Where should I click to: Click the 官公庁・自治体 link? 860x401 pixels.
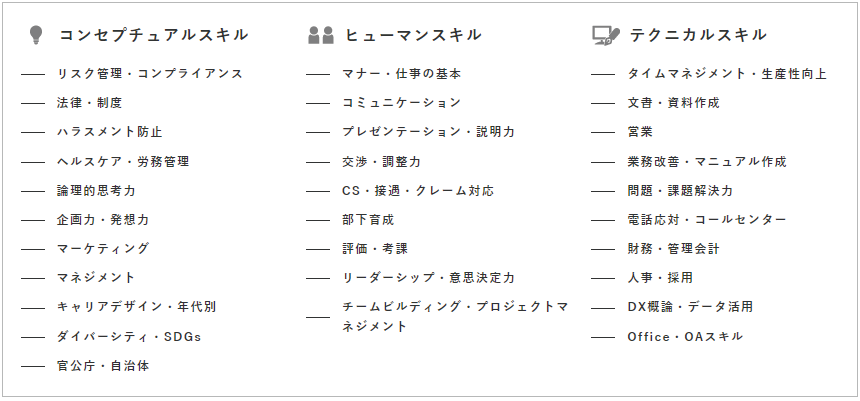(x=103, y=366)
